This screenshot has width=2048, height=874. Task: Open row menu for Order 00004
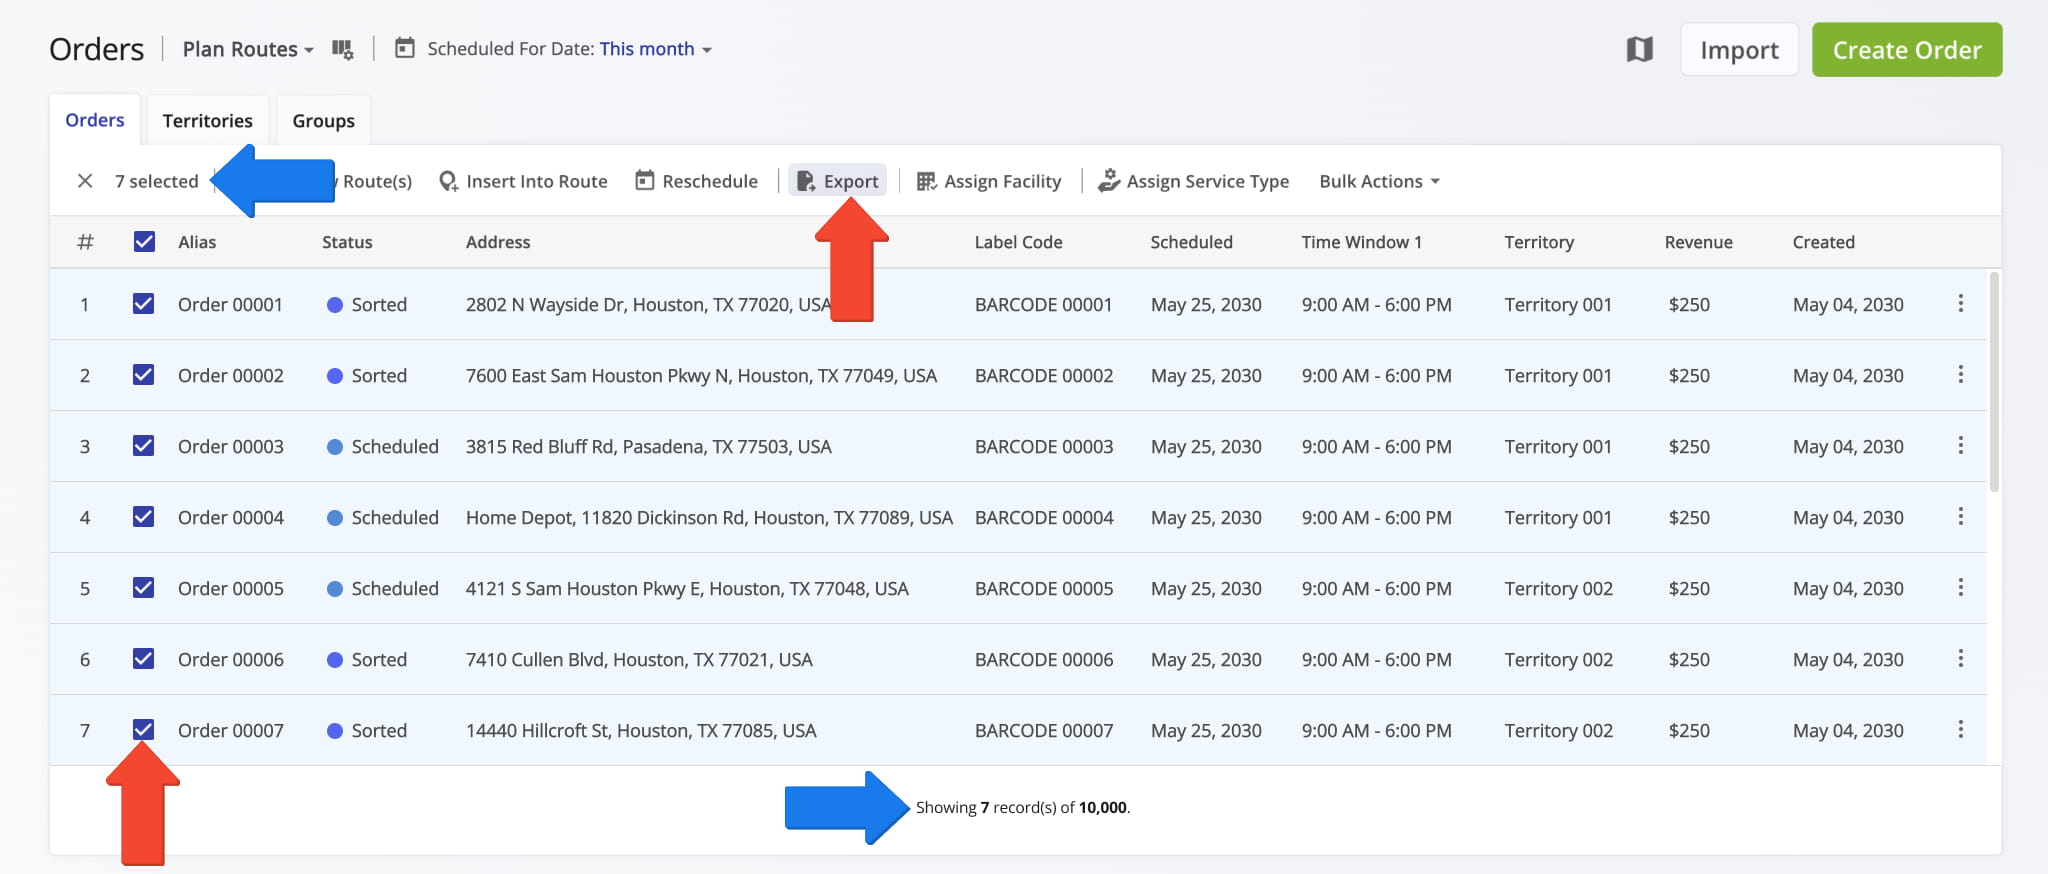point(1960,516)
